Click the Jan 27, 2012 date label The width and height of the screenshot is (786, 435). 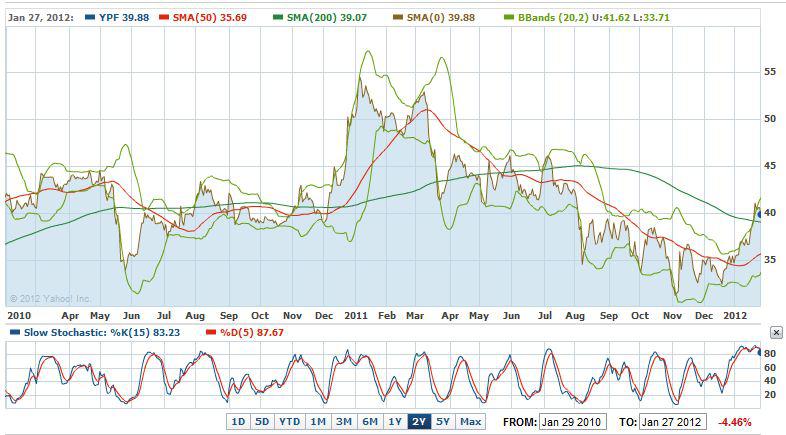[x=41, y=18]
